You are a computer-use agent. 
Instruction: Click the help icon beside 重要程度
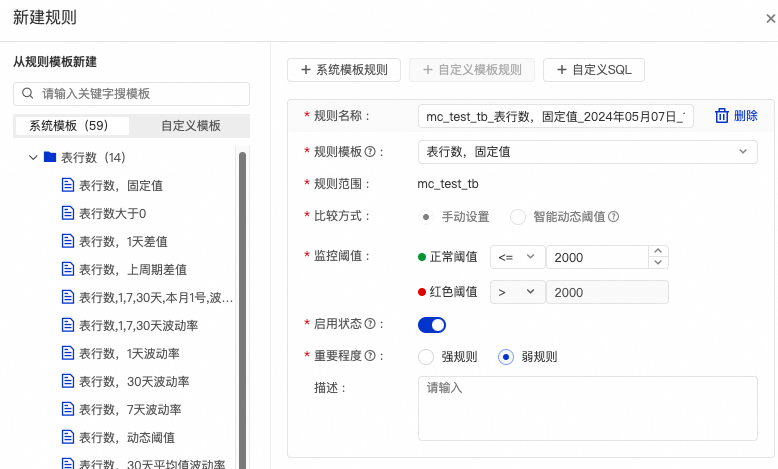[x=370, y=355]
